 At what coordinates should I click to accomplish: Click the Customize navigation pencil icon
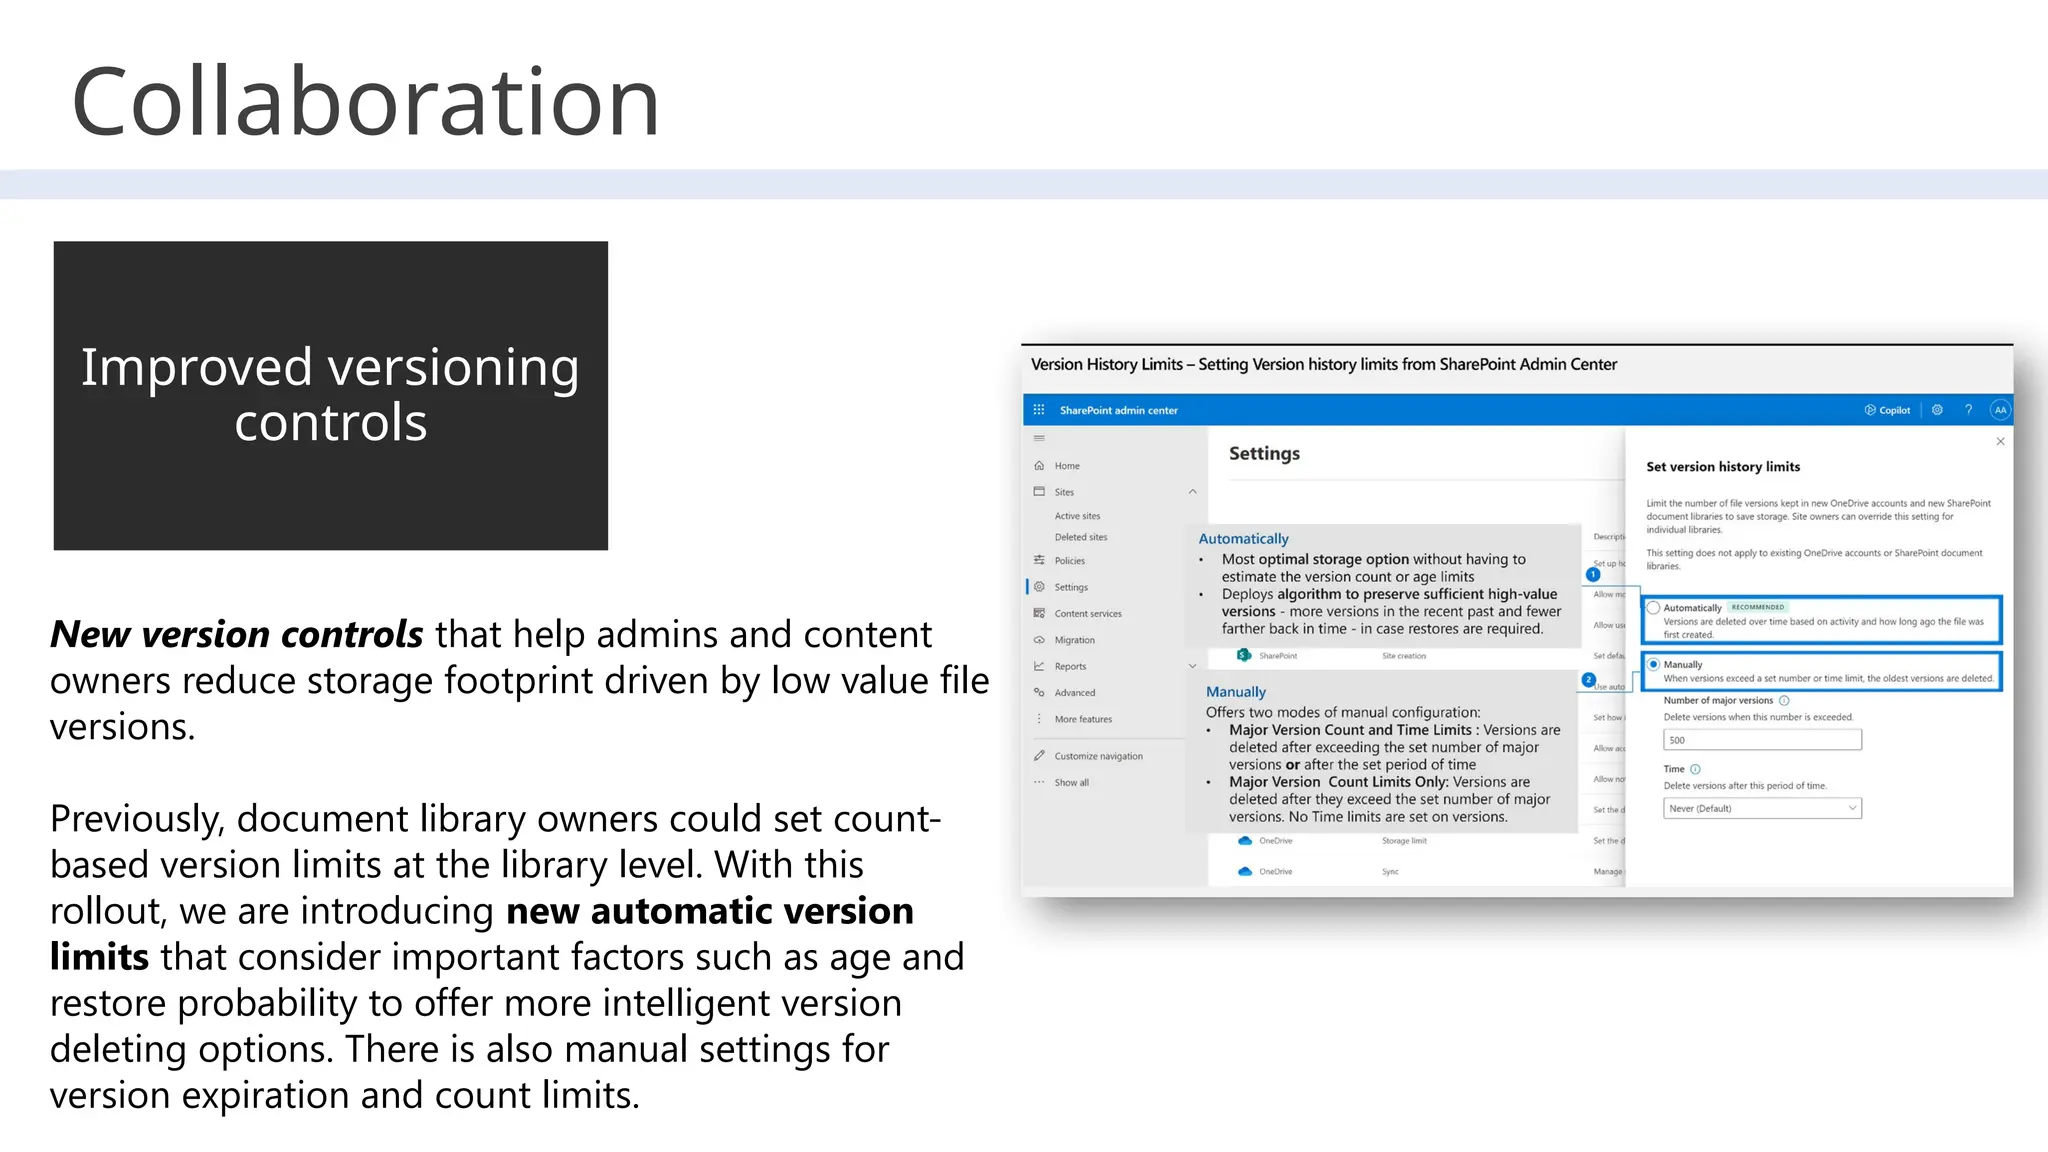pos(1039,756)
